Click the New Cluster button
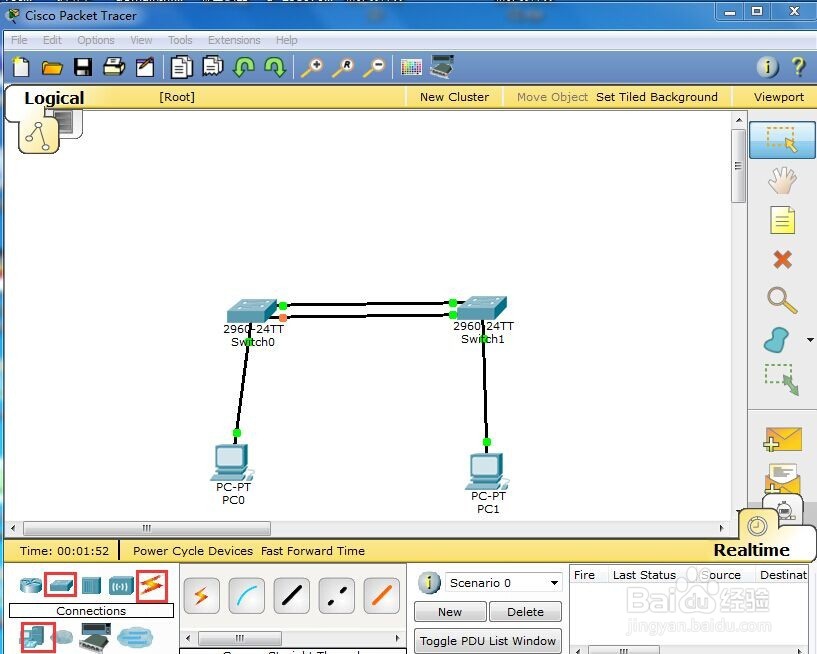Image resolution: width=817 pixels, height=654 pixels. 454,97
